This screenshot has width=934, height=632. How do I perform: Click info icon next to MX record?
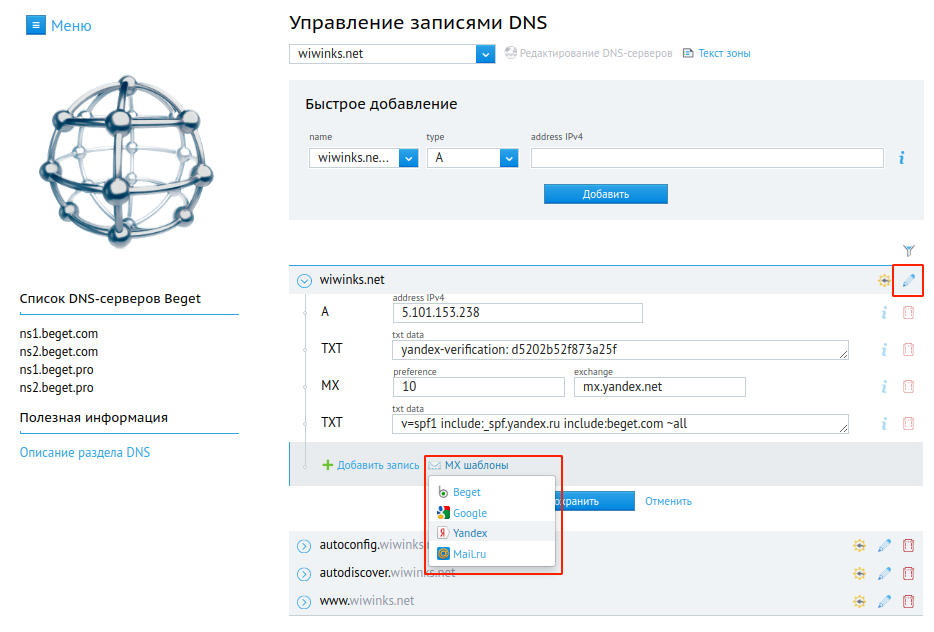click(884, 387)
